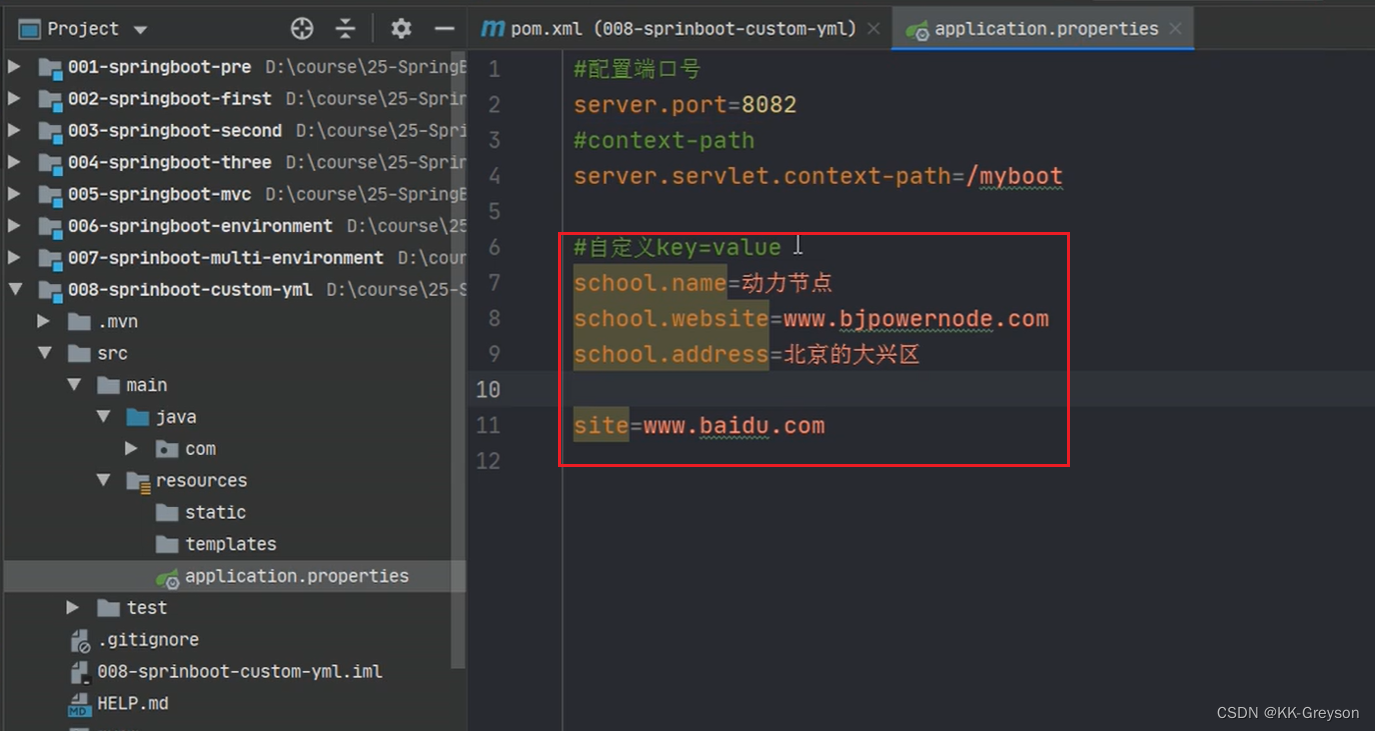The height and width of the screenshot is (731, 1375).
Task: Click the resources folder icon
Action: [138, 481]
